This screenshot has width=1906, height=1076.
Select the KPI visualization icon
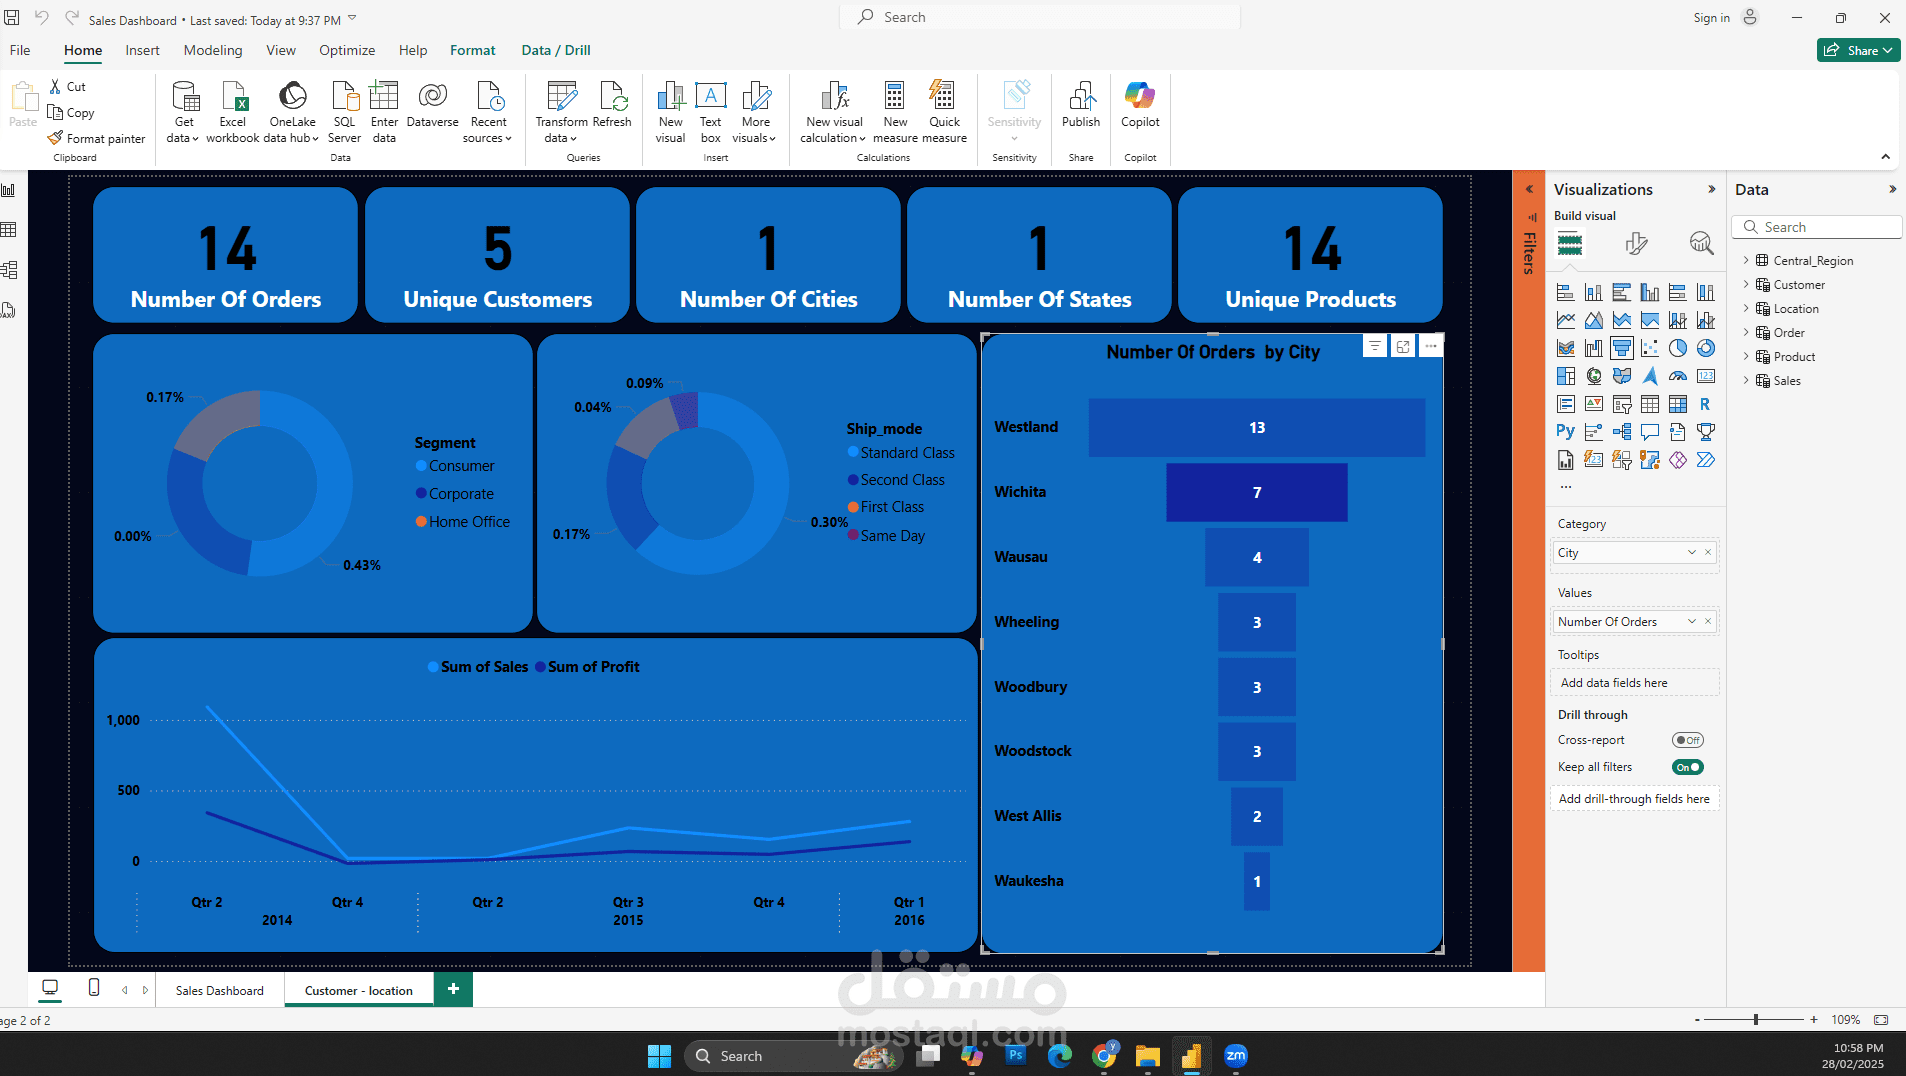[1594, 404]
